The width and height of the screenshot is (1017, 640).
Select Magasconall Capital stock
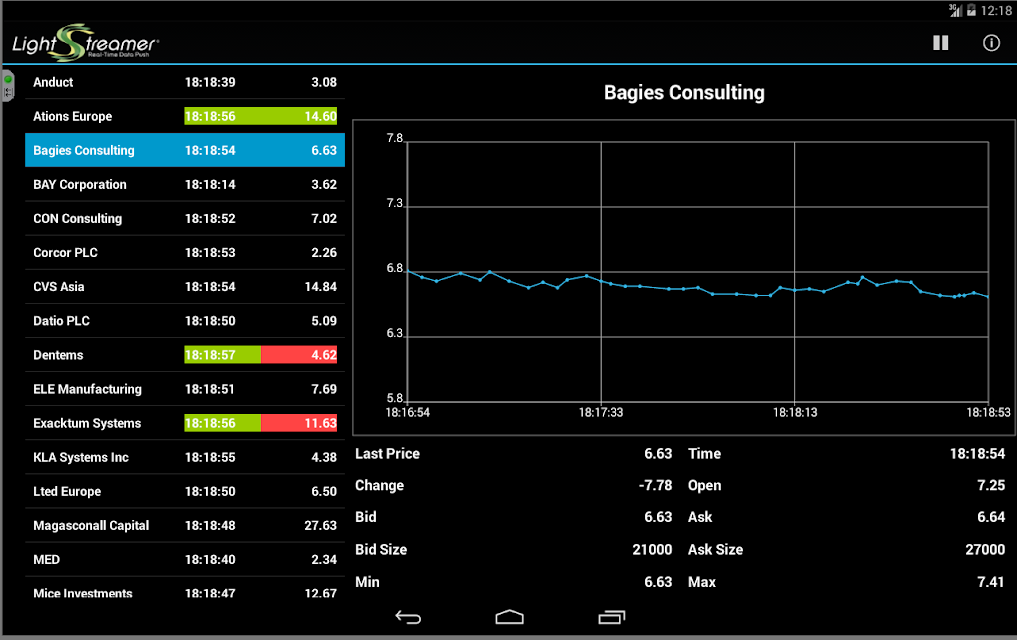pyautogui.click(x=185, y=525)
